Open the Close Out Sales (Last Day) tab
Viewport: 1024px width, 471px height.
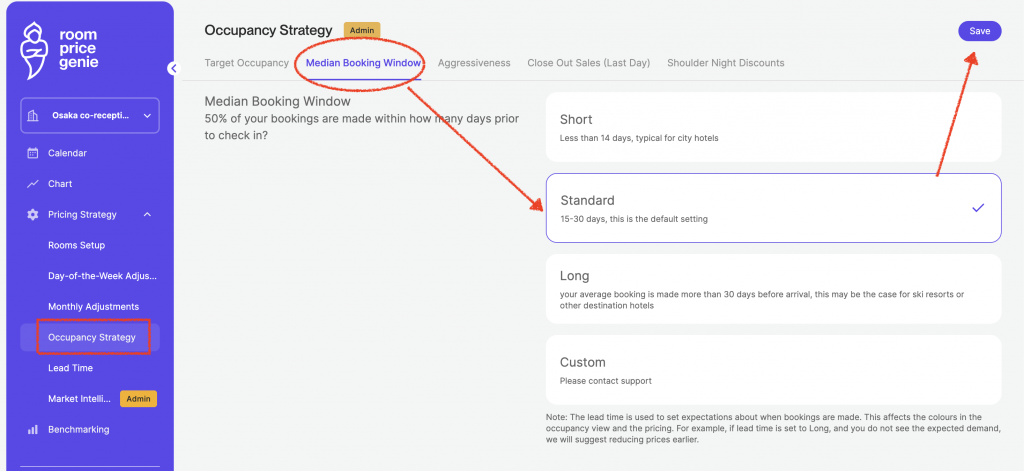coord(588,63)
